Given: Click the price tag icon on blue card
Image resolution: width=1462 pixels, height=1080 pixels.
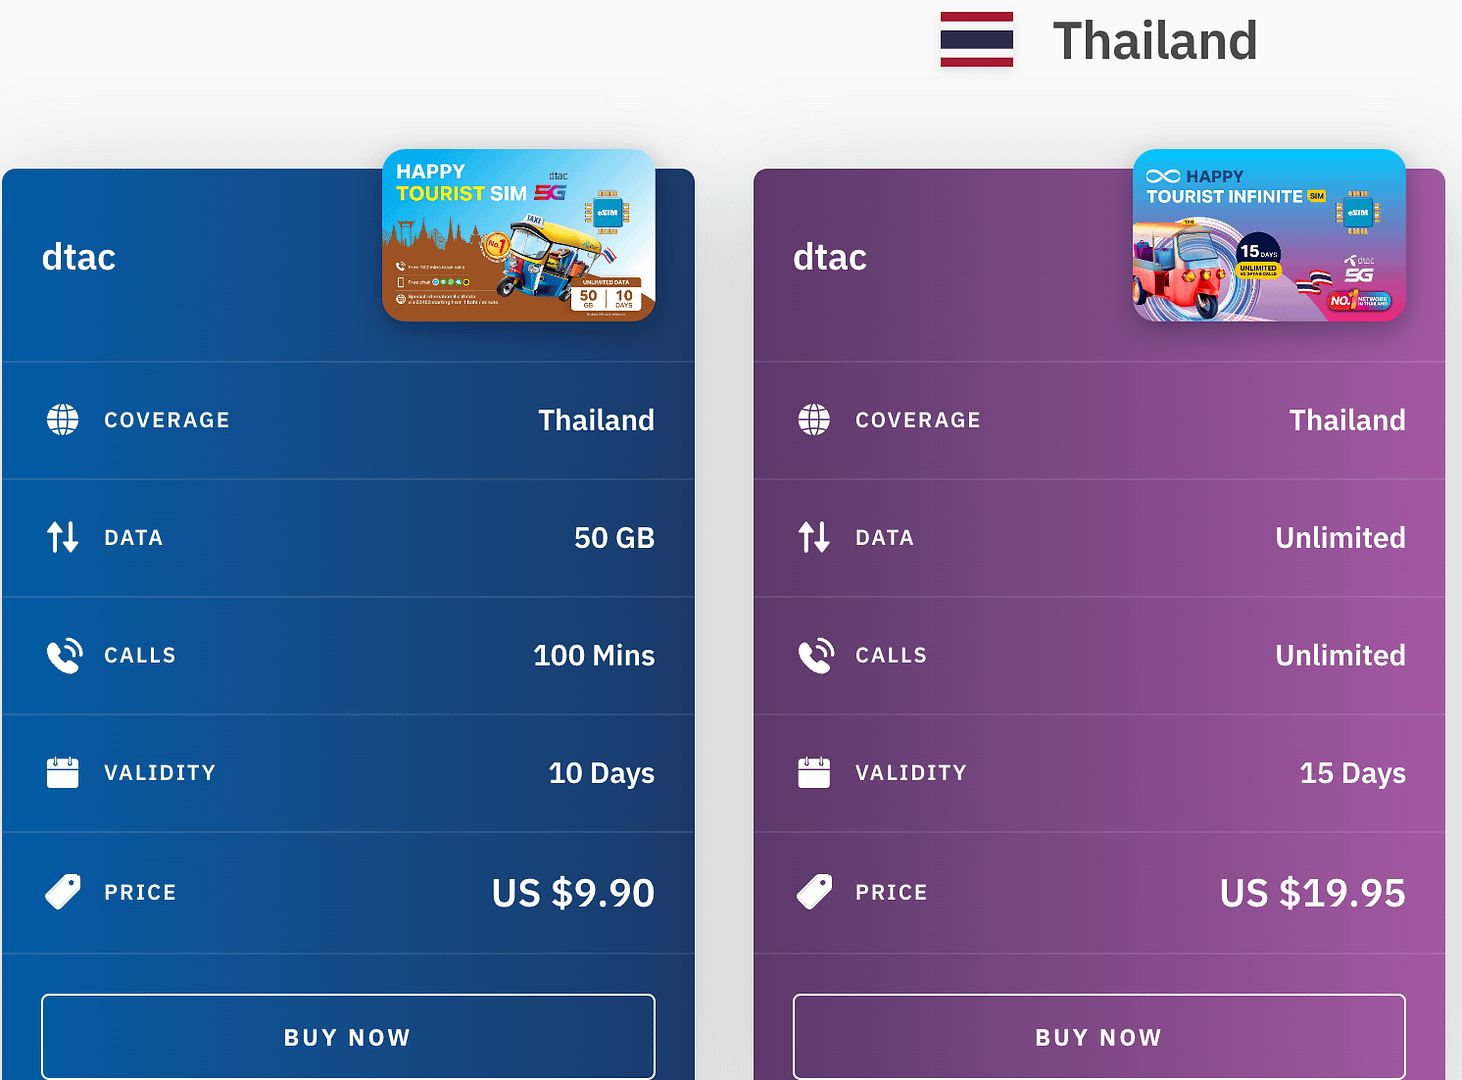Looking at the screenshot, I should coord(63,891).
